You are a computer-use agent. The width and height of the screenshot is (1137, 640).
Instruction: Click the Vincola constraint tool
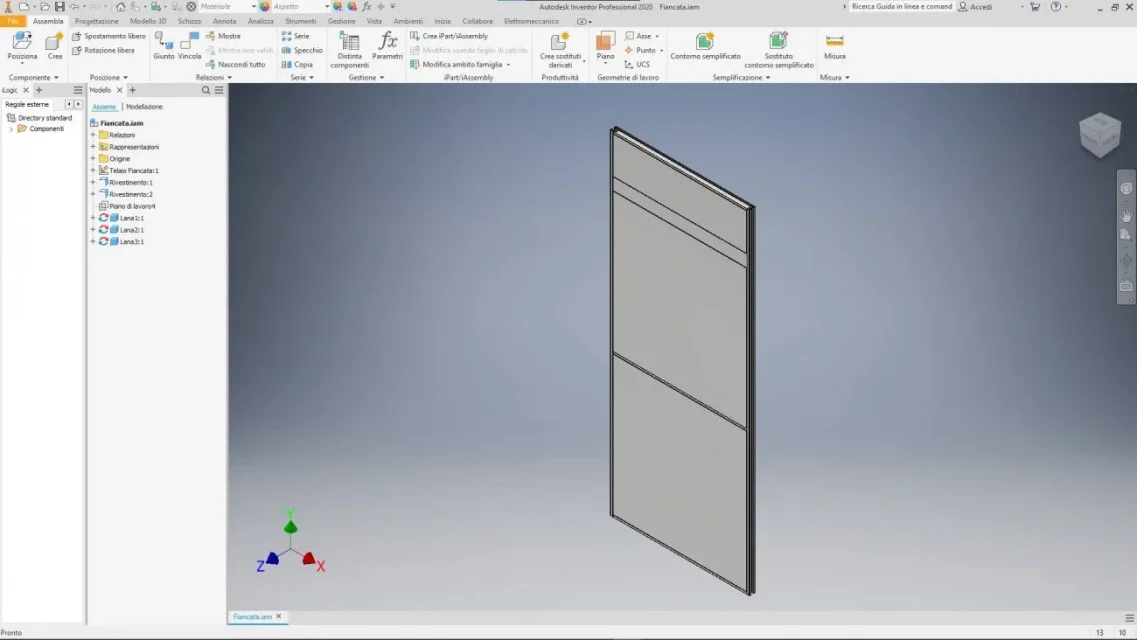(x=189, y=45)
